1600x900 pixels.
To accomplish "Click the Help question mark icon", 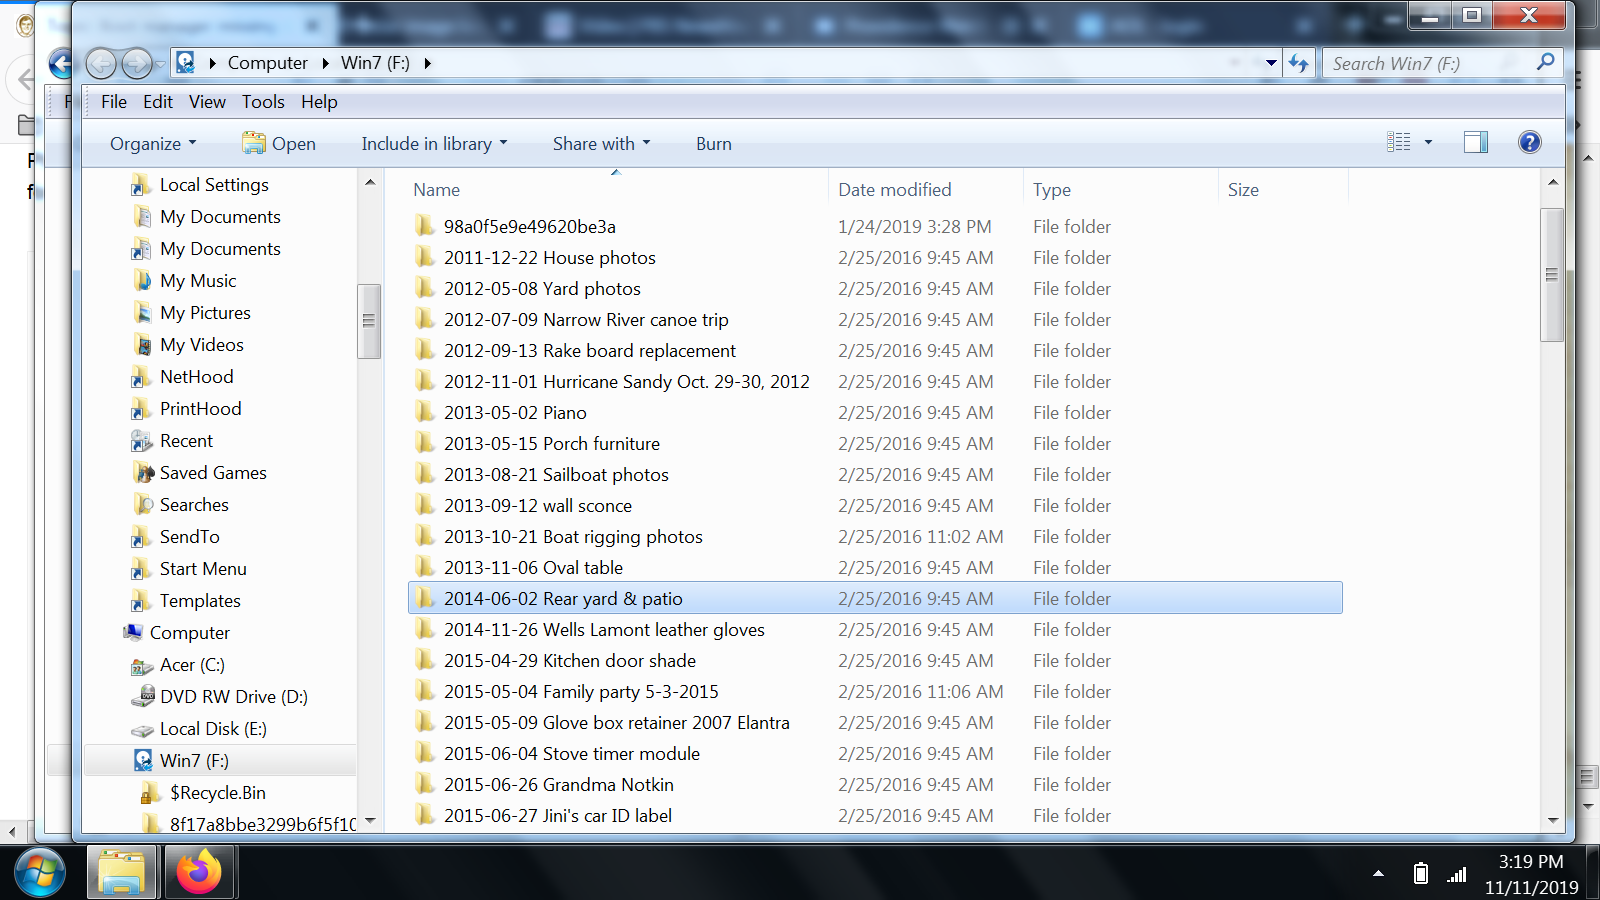I will click(x=1529, y=142).
